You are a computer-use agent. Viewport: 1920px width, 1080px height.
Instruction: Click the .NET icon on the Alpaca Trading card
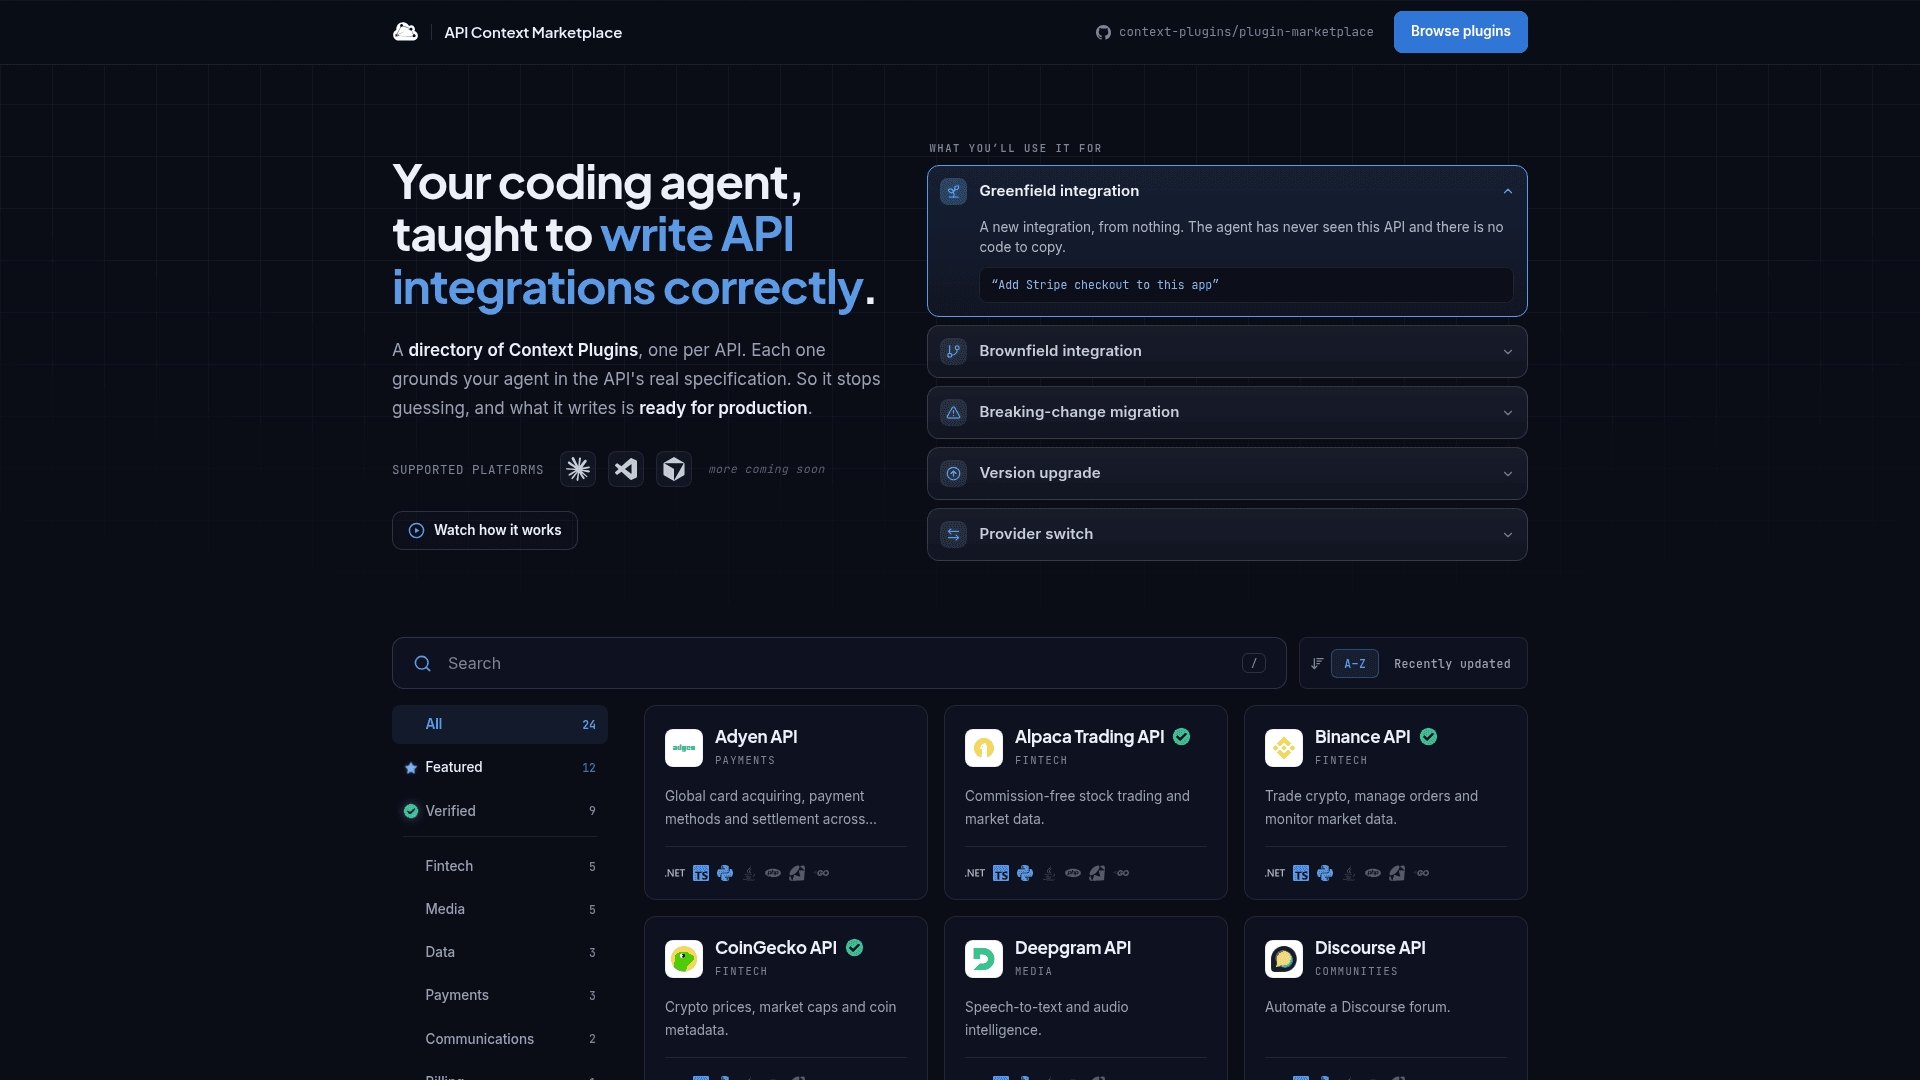[975, 873]
